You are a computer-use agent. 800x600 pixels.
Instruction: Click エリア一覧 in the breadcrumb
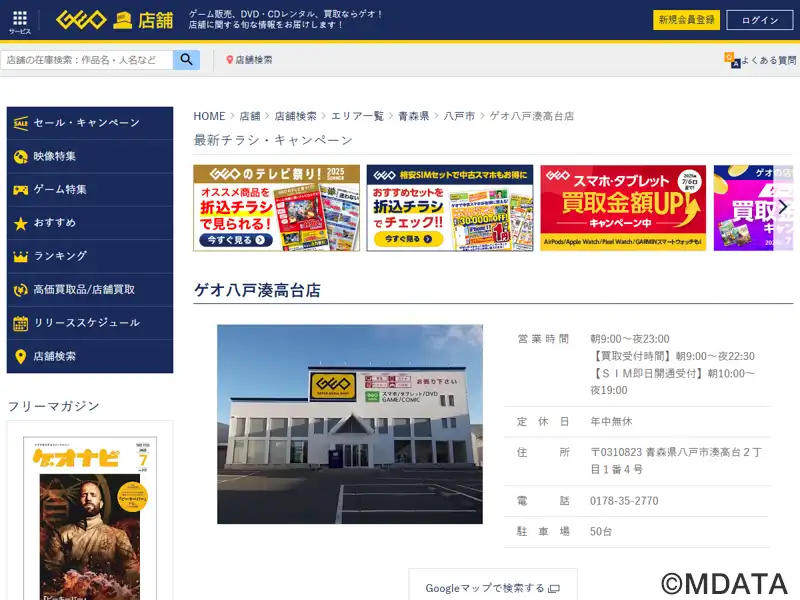(357, 116)
